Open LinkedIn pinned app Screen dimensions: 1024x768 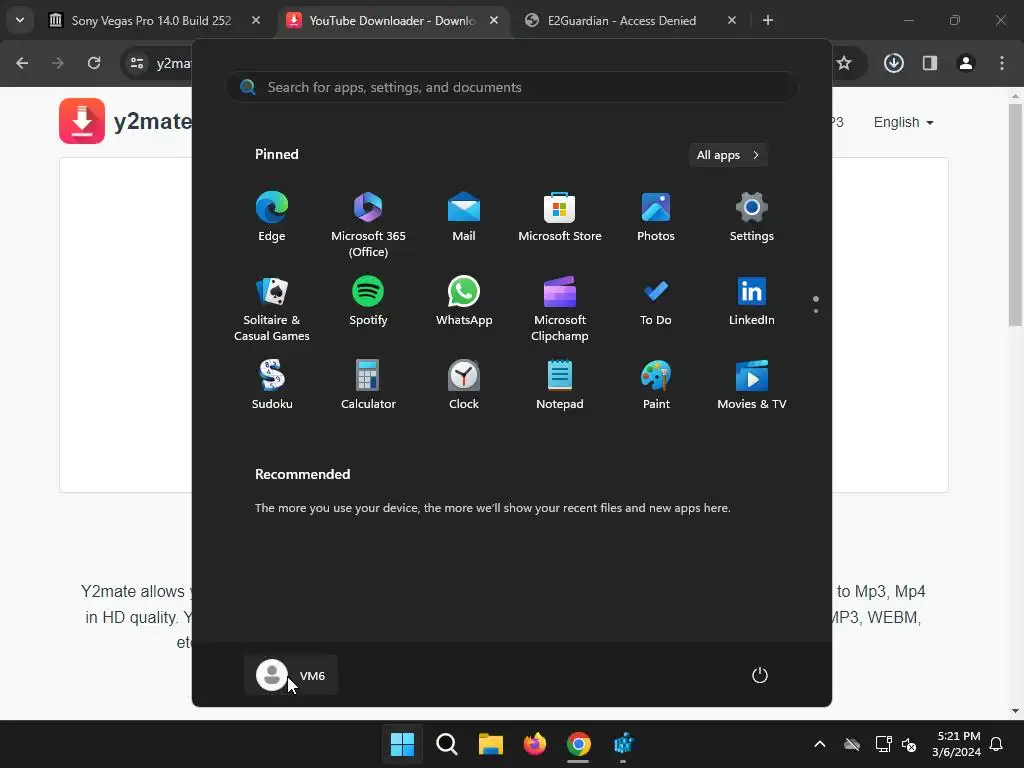(752, 302)
